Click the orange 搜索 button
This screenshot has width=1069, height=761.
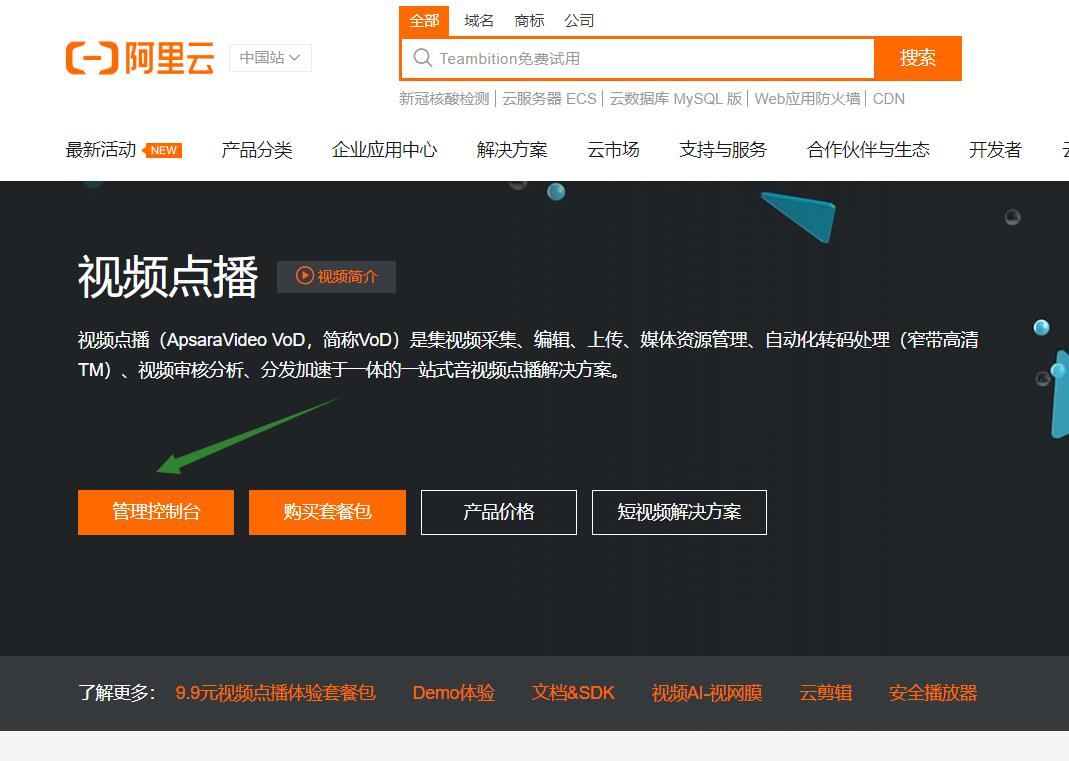918,58
